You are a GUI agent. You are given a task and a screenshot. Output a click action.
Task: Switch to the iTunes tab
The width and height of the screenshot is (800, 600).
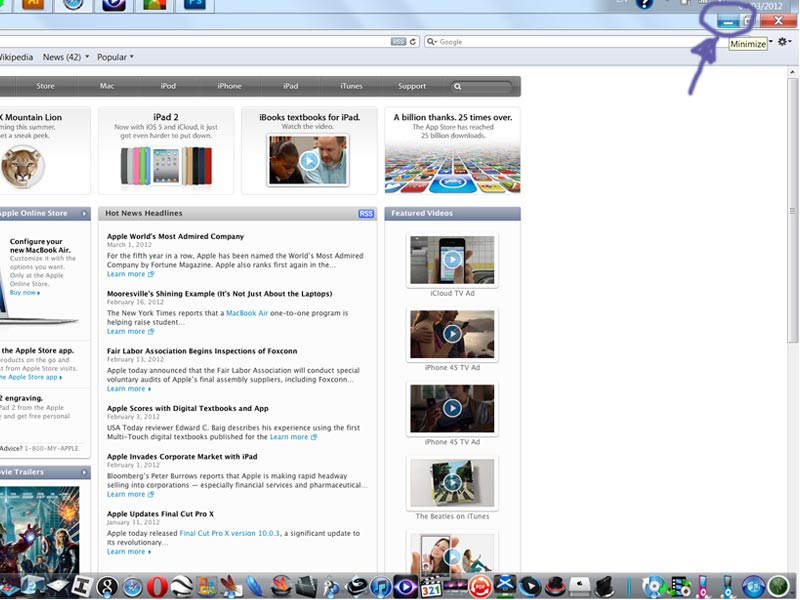pyautogui.click(x=351, y=86)
